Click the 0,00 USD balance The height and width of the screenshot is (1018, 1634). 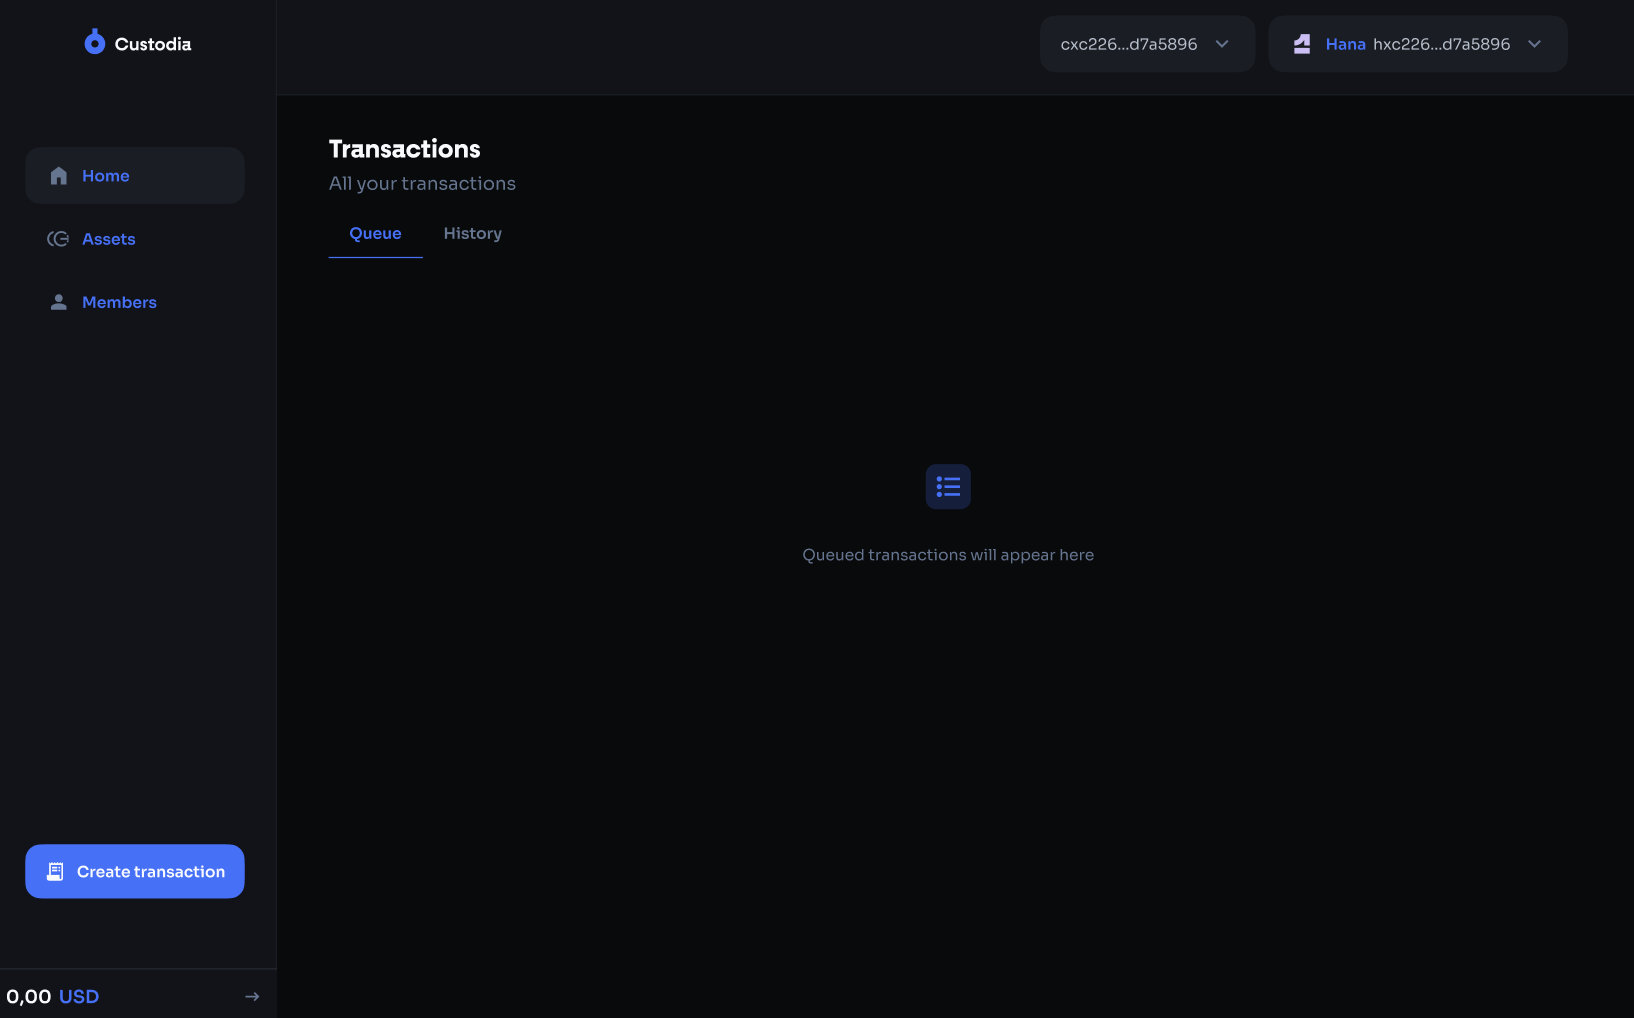53,996
